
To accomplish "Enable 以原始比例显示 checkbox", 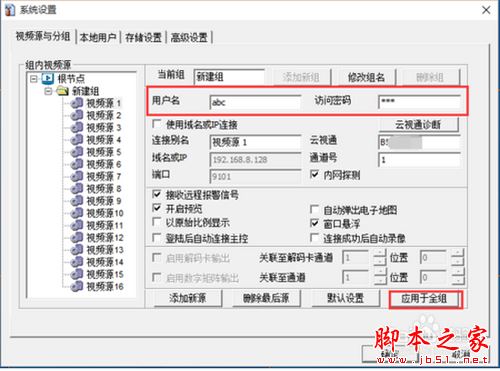I will [x=156, y=222].
